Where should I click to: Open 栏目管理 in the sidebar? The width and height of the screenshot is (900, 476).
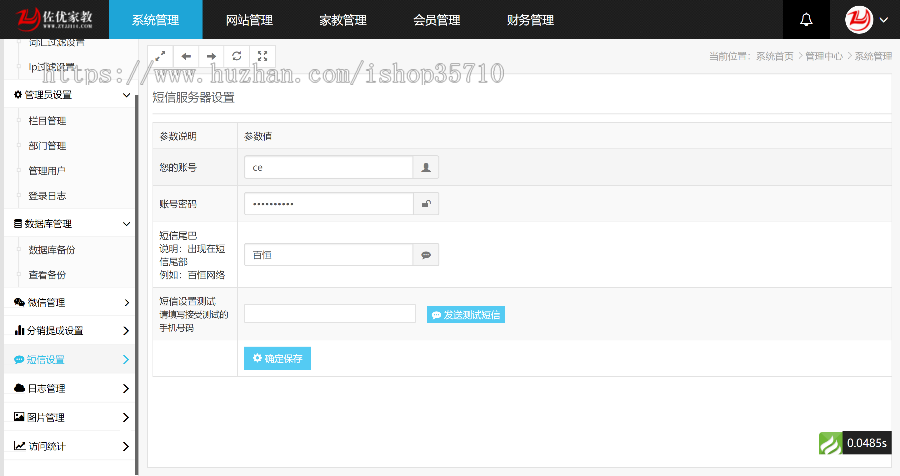[48, 121]
